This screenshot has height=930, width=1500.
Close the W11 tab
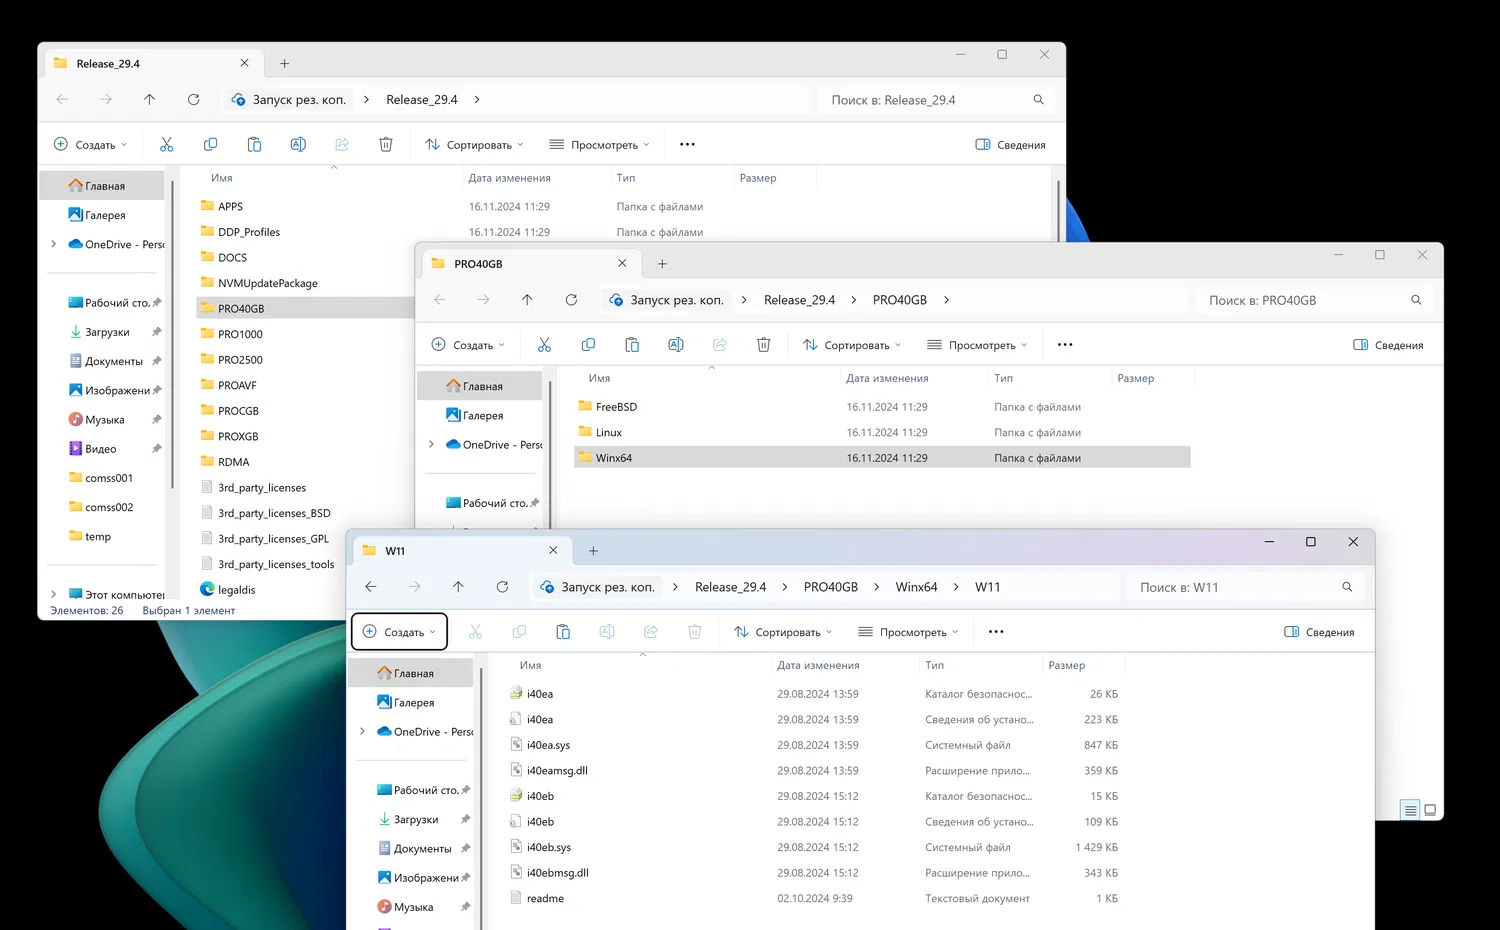tap(553, 551)
